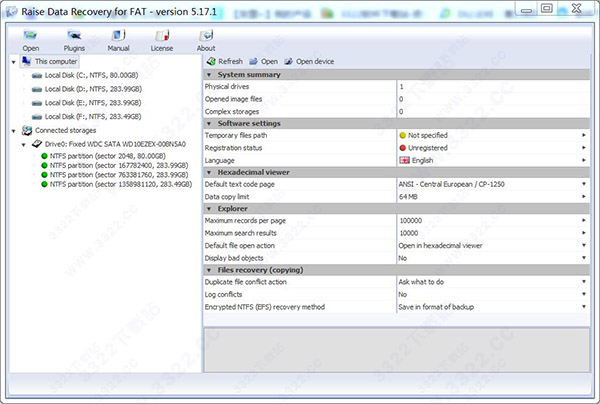This screenshot has width=600, height=404.
Task: Open Duplicate file conflict action dropdown
Action: (584, 282)
